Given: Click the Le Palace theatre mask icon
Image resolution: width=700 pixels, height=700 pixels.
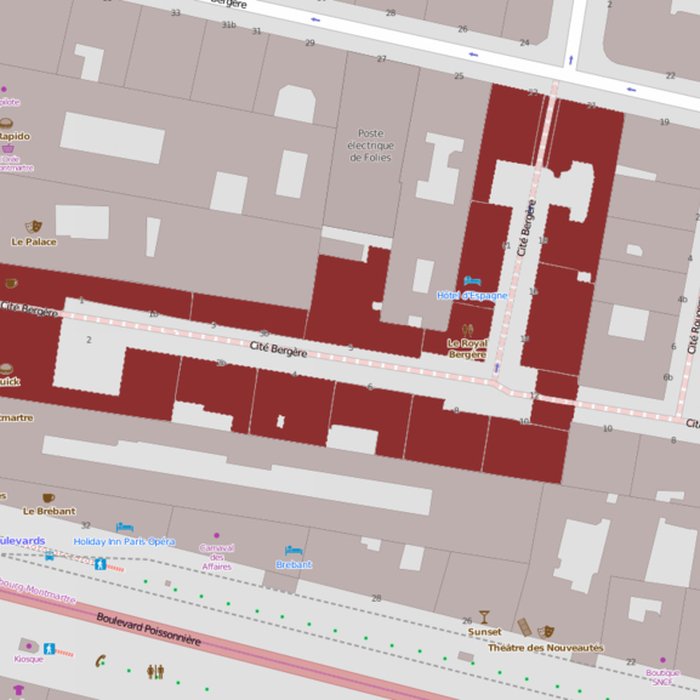Looking at the screenshot, I should [x=34, y=227].
